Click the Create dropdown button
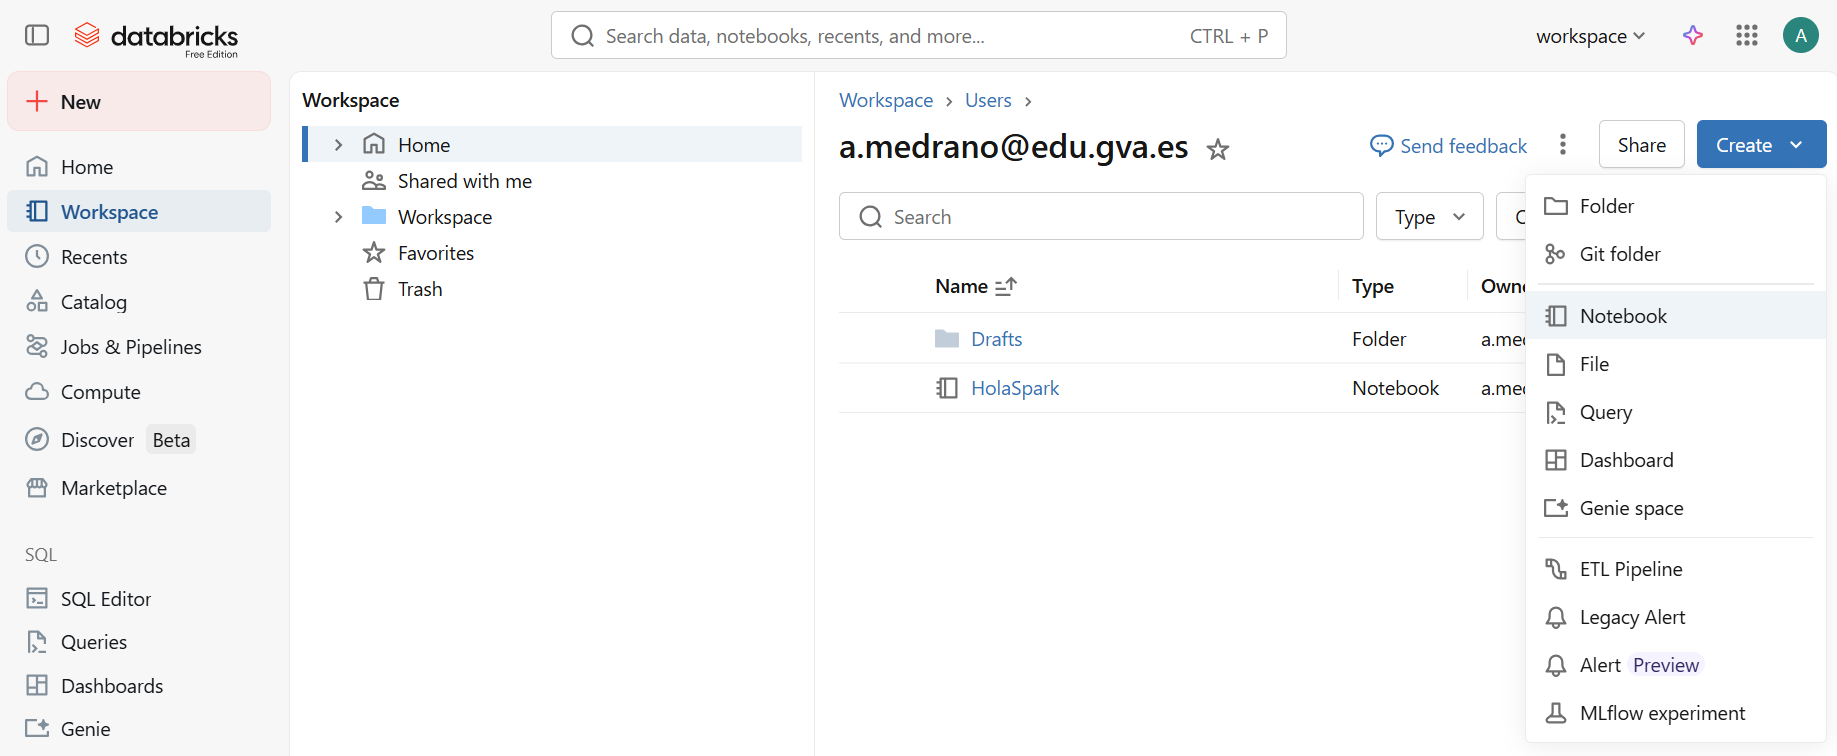This screenshot has height=756, width=1837. (1761, 145)
